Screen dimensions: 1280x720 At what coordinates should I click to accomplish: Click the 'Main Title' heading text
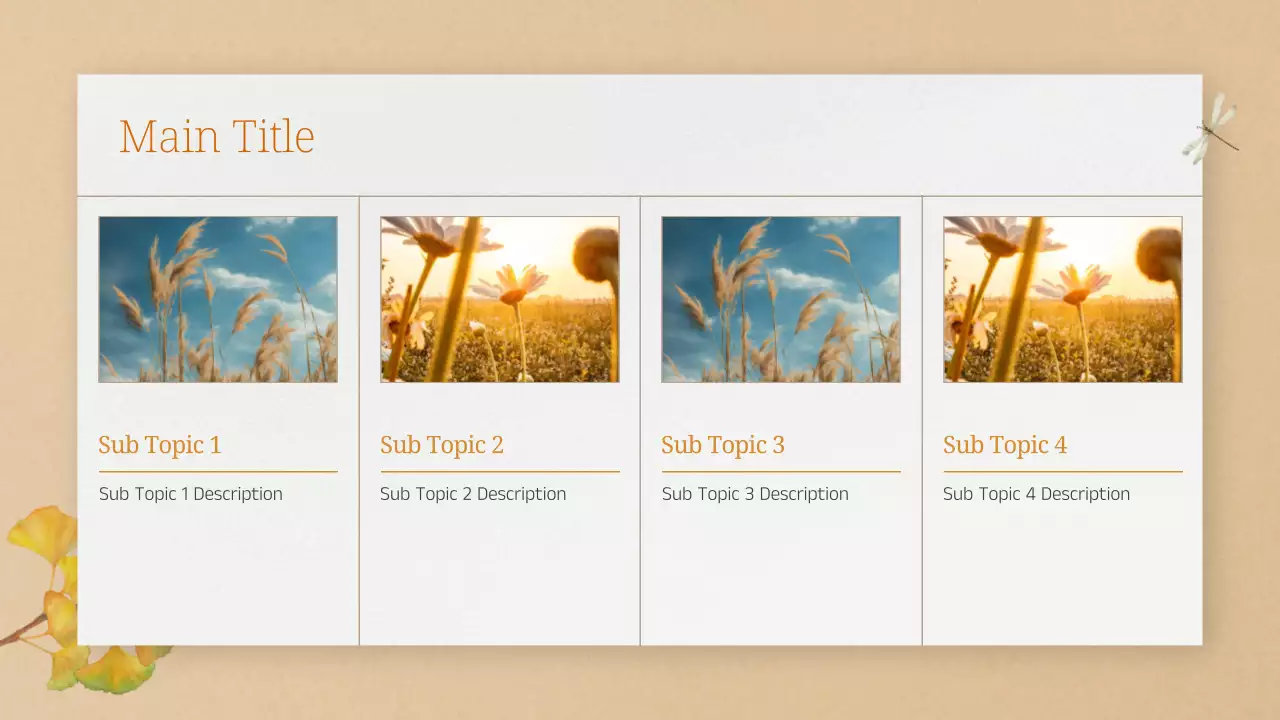[x=216, y=136]
